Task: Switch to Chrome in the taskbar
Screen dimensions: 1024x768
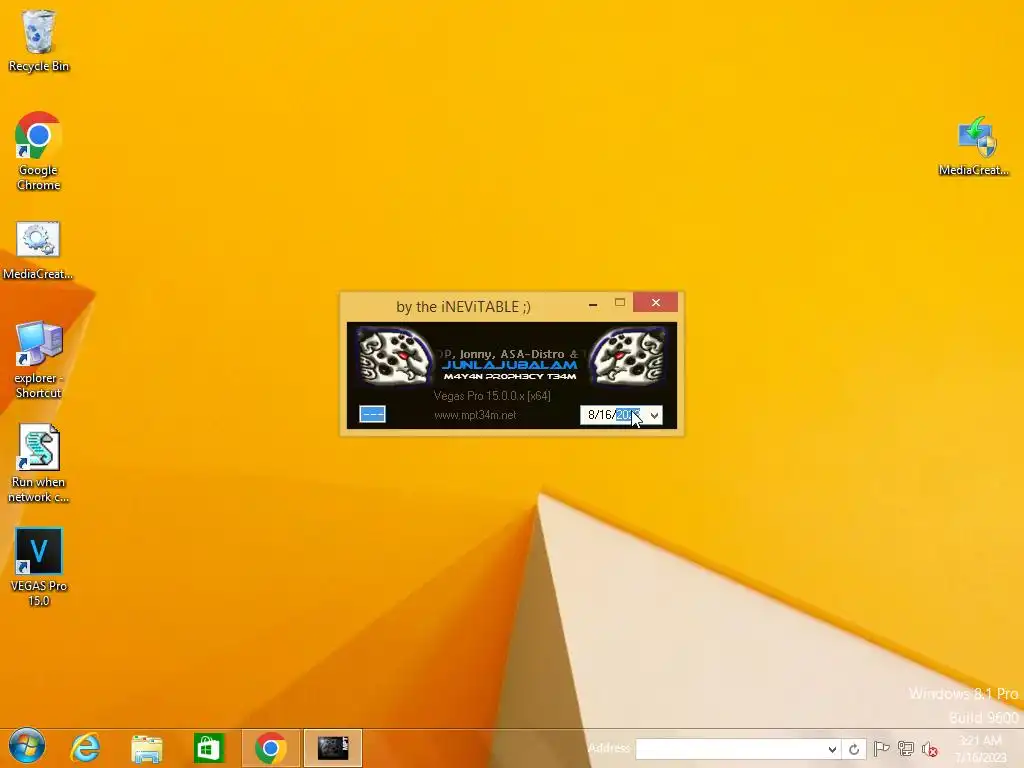Action: click(x=270, y=748)
